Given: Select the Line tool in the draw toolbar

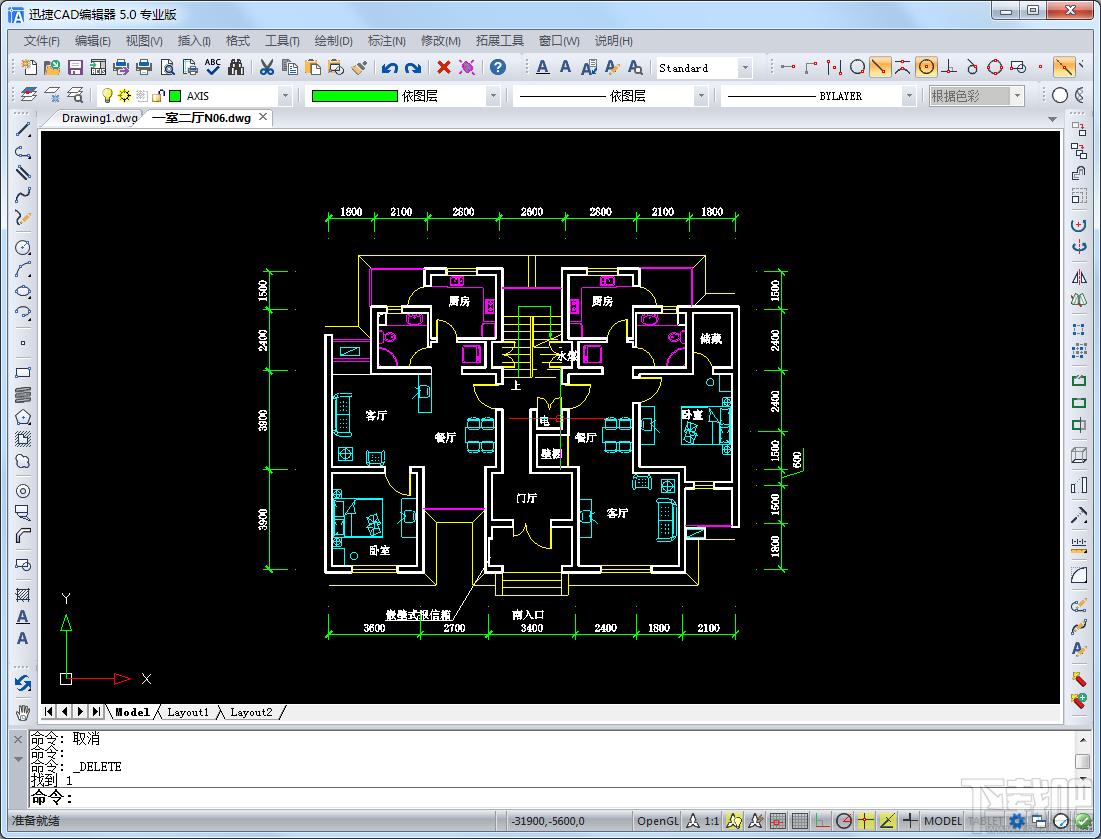Looking at the screenshot, I should click(x=23, y=129).
